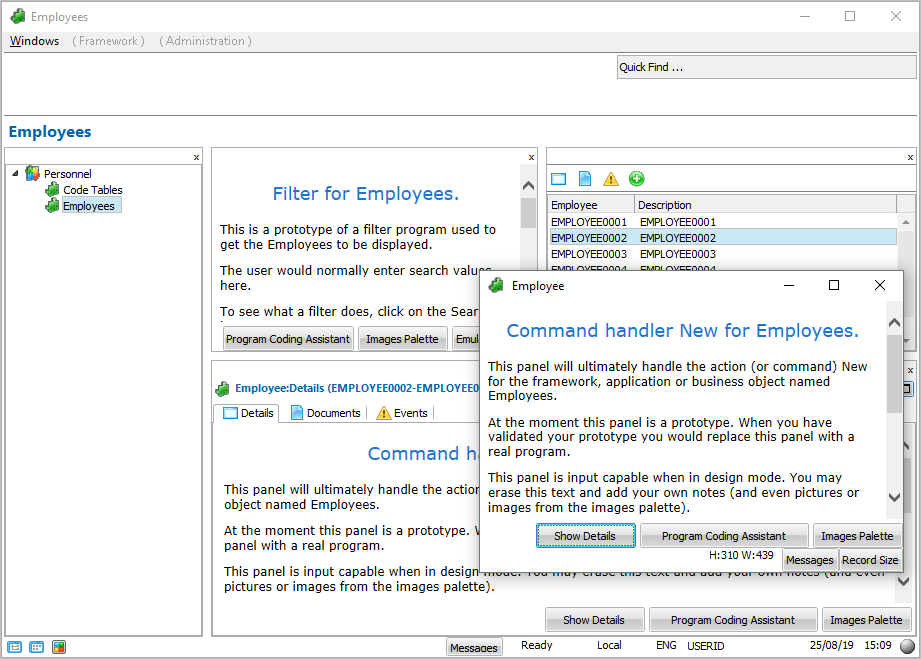Click the grey status indicator ball
The width and height of the screenshot is (921, 659).
pyautogui.click(x=907, y=646)
